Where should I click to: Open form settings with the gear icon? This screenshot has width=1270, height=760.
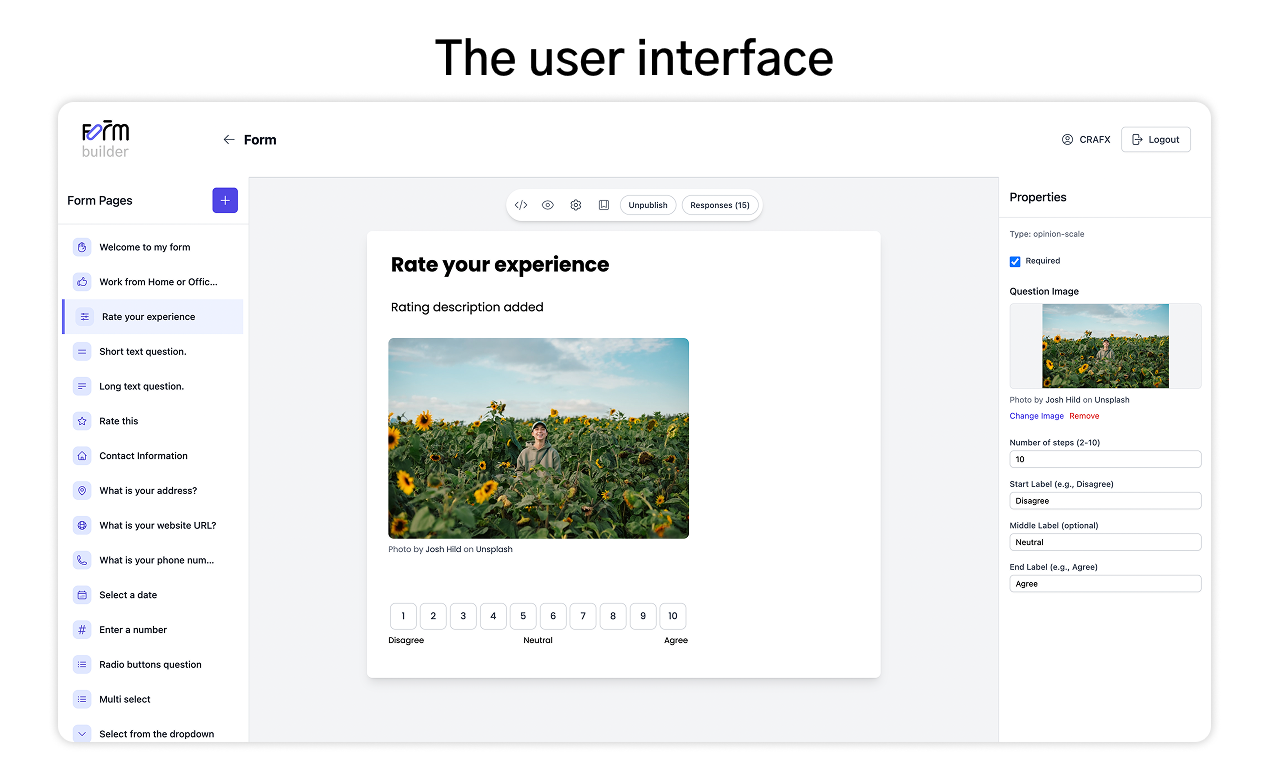tap(576, 204)
